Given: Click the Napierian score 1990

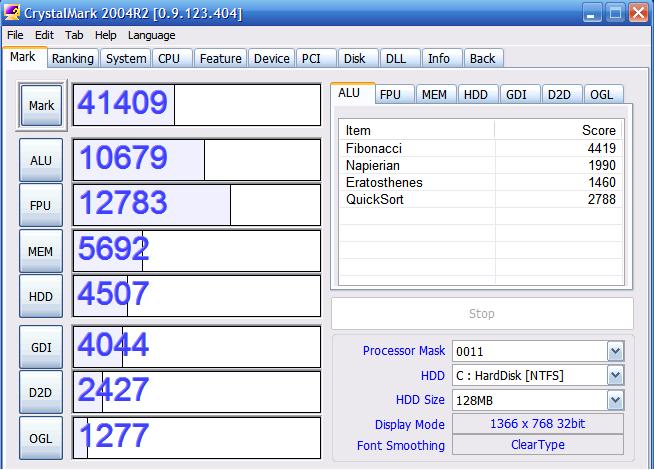Looking at the screenshot, I should point(602,165).
